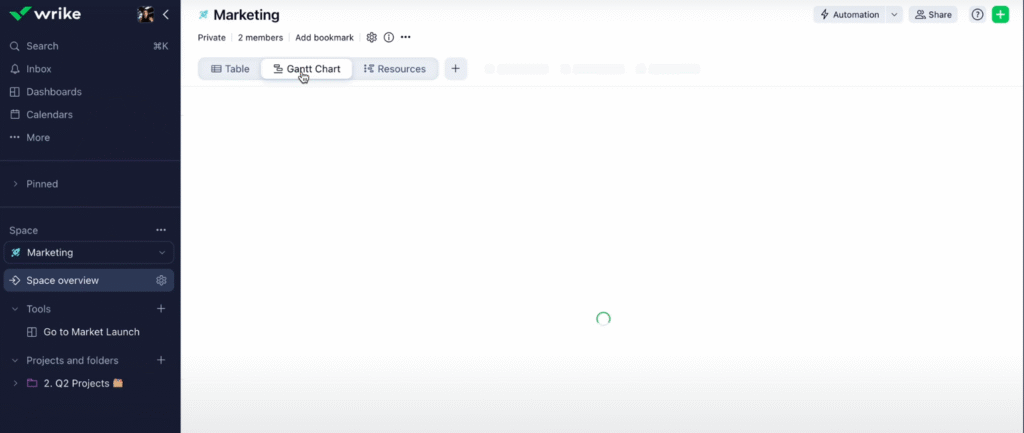Collapse the sidebar with the arrow icon

[166, 15]
